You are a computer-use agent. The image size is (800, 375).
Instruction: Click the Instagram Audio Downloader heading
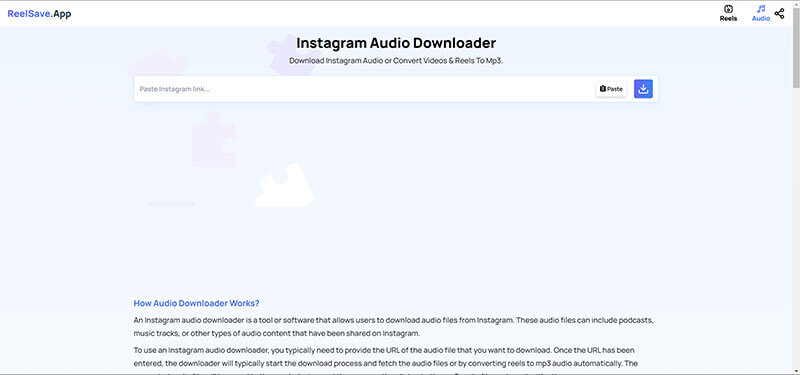396,43
